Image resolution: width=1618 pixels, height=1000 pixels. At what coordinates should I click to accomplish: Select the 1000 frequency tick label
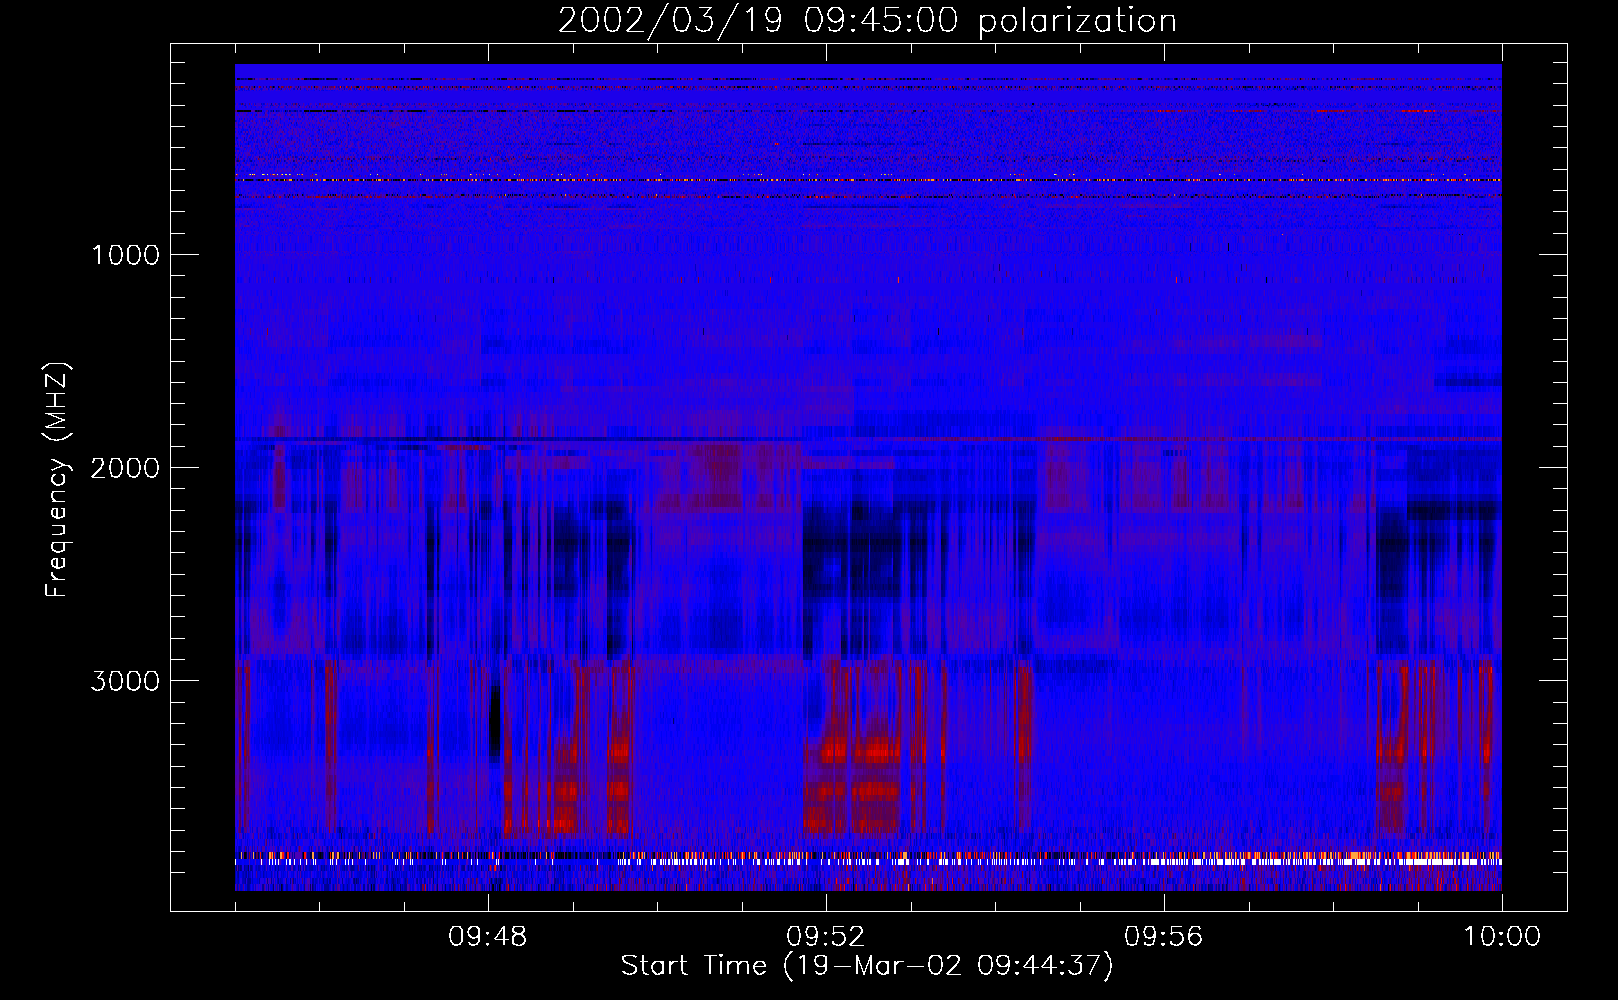(125, 255)
